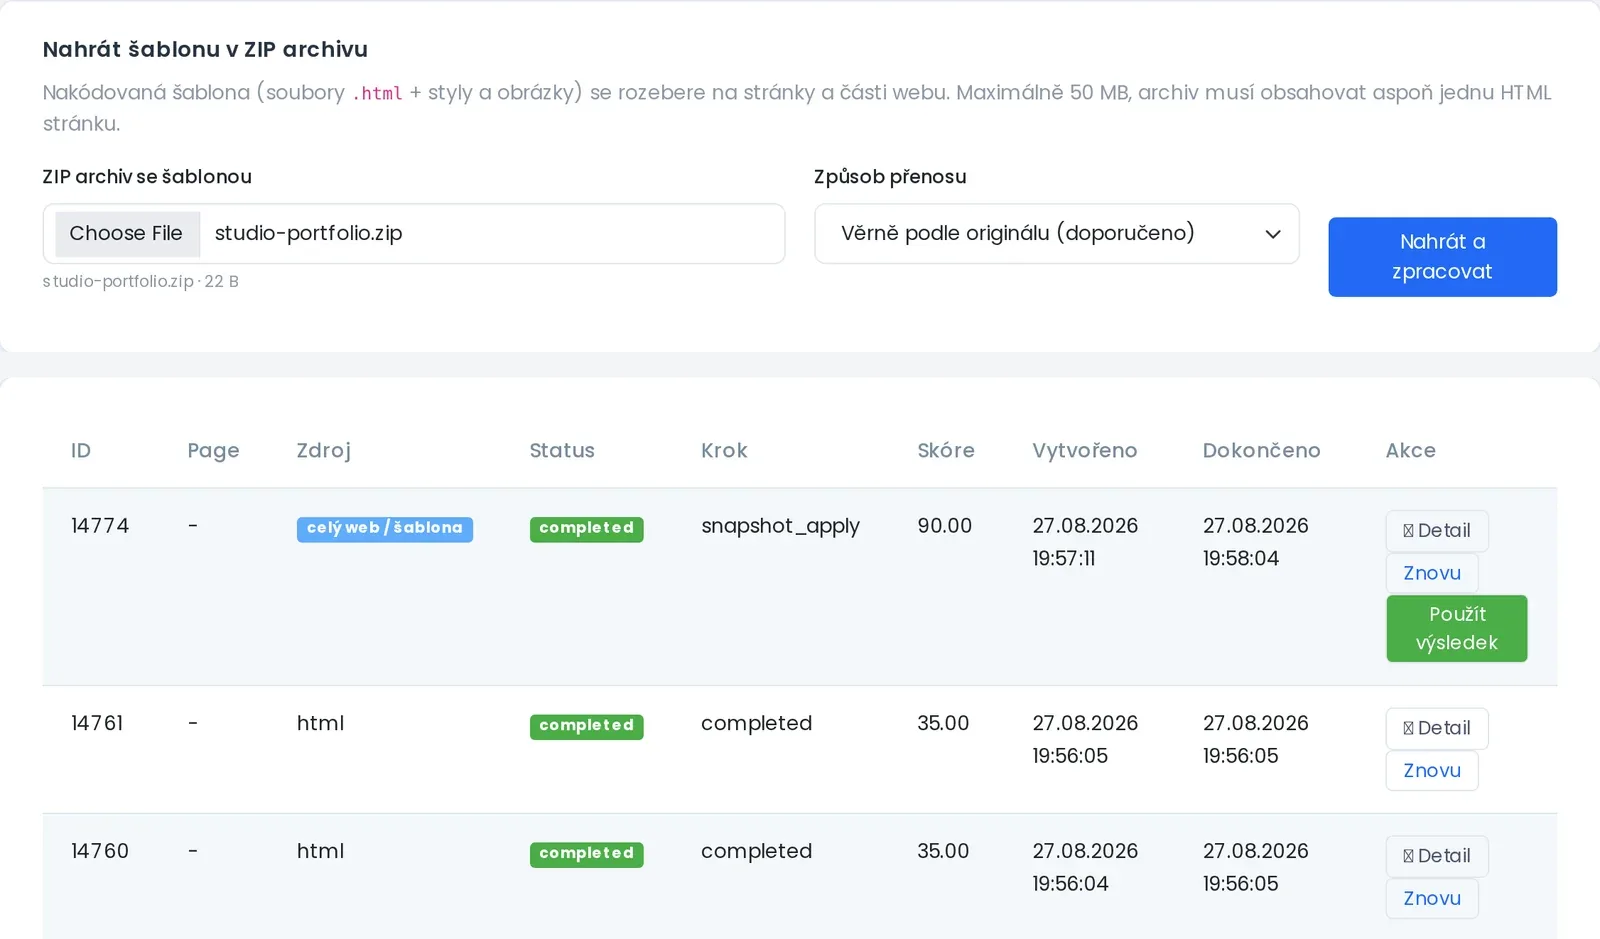
Task: Click the Page column header
Action: pyautogui.click(x=213, y=451)
